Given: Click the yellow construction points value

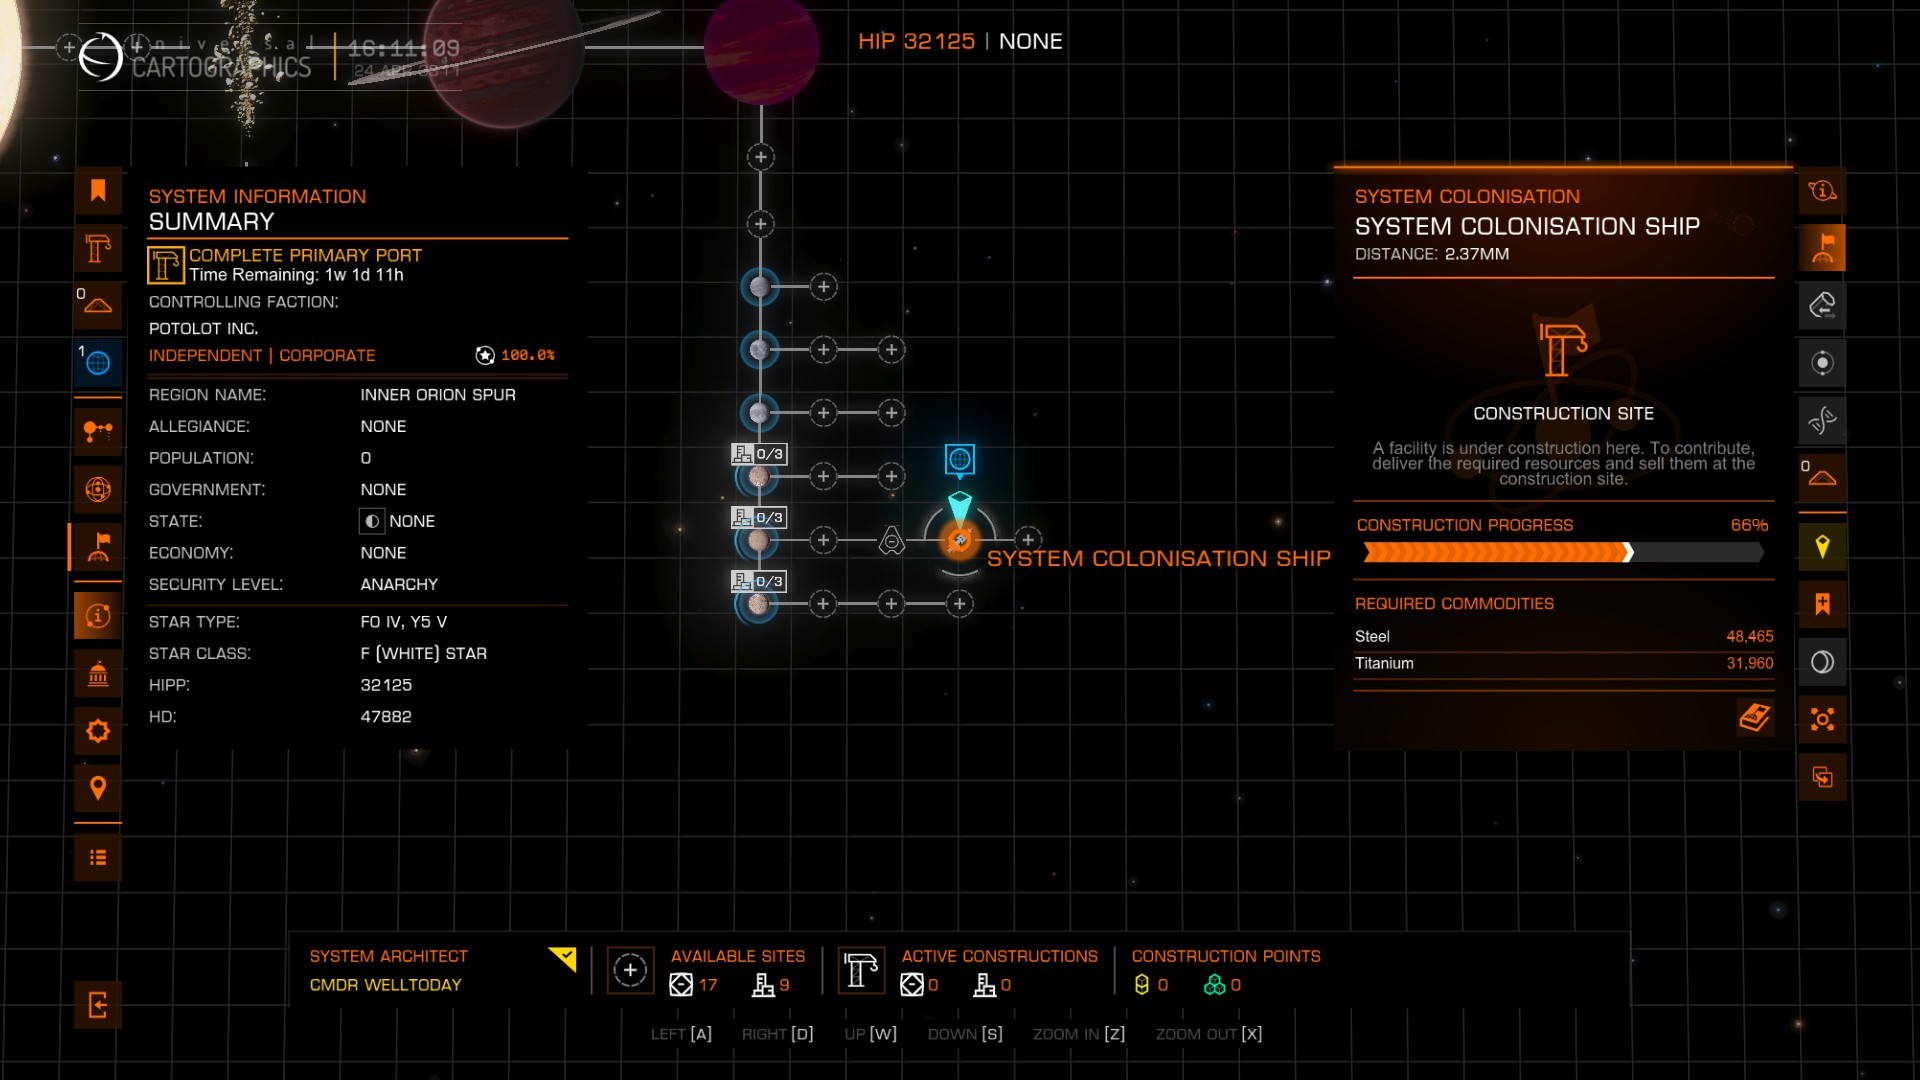Looking at the screenshot, I should click(x=1151, y=985).
